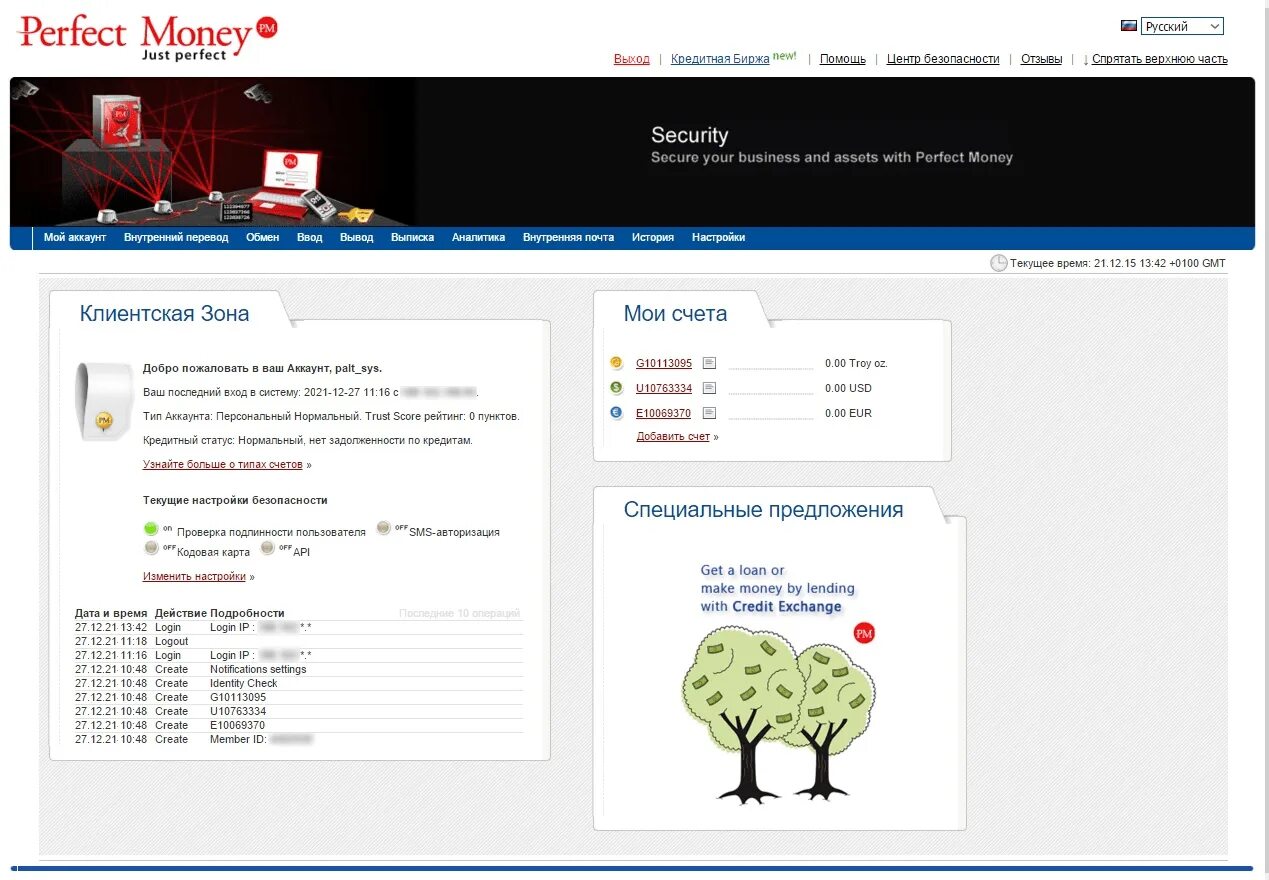The height and width of the screenshot is (880, 1269).
Task: Click G10113095 in the operations log
Action: click(x=238, y=697)
